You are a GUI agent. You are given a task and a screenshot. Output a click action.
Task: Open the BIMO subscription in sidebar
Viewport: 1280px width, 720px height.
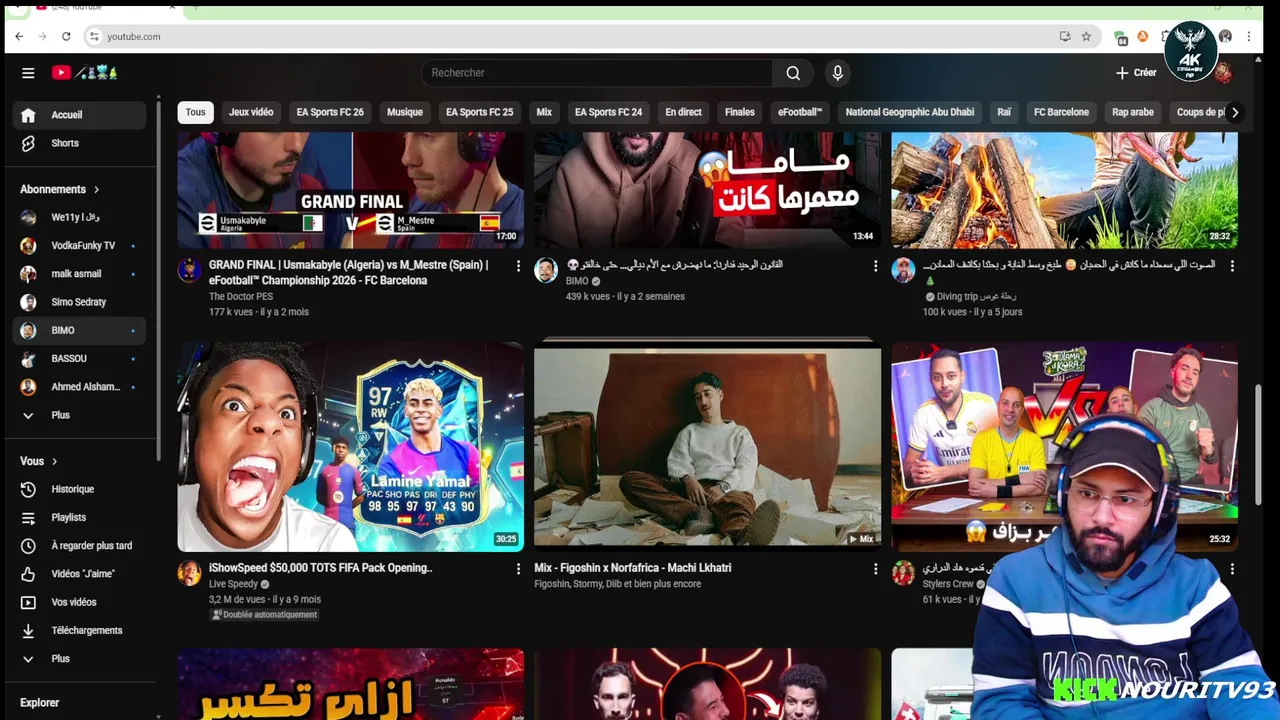point(79,330)
